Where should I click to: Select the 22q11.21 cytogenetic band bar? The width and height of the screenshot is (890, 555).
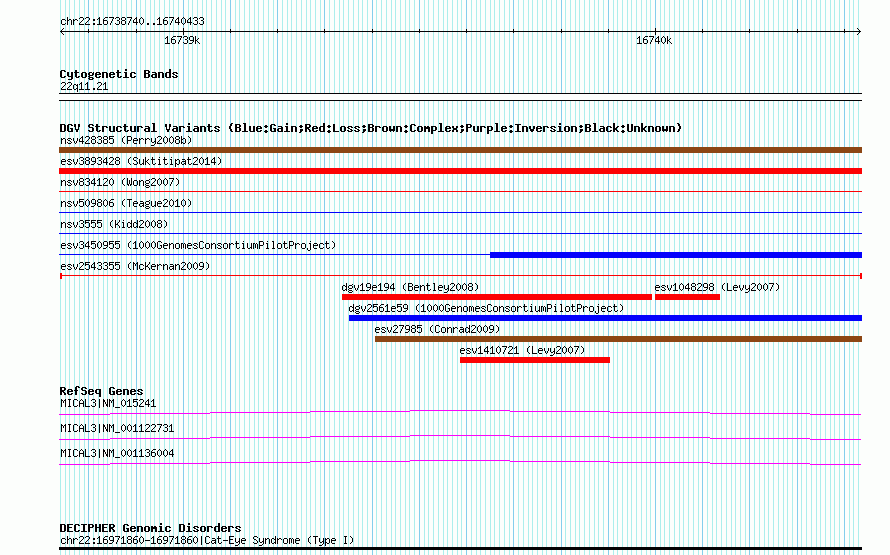pos(460,97)
